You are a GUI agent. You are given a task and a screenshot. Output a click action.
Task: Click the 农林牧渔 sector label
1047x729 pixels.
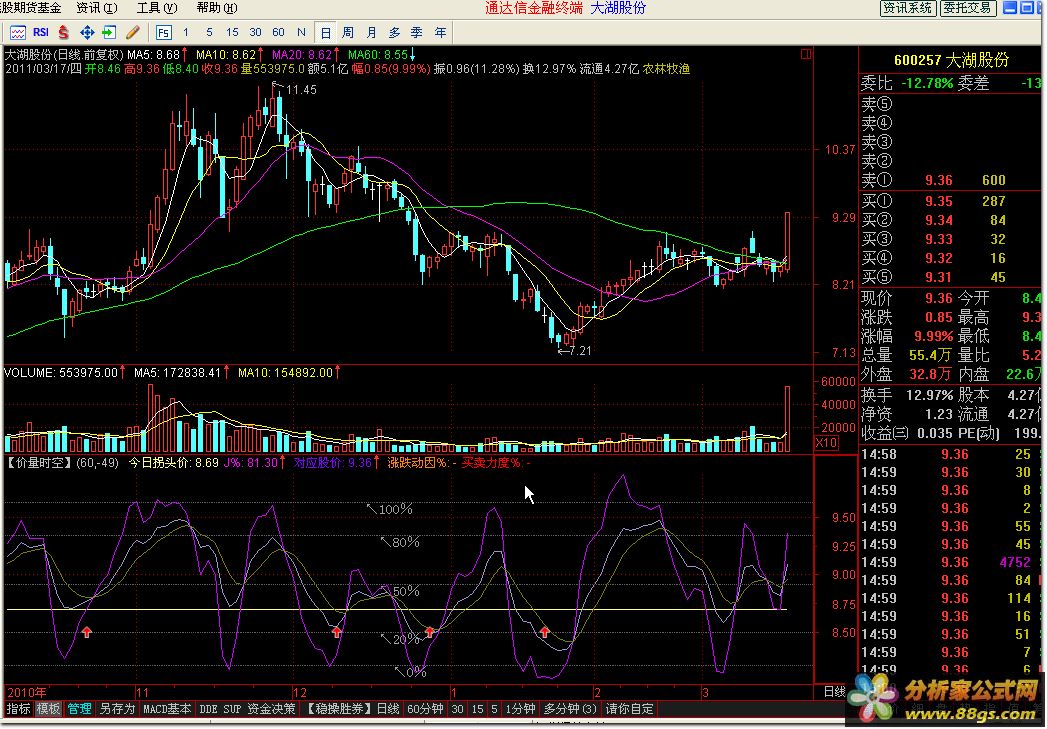(x=666, y=69)
